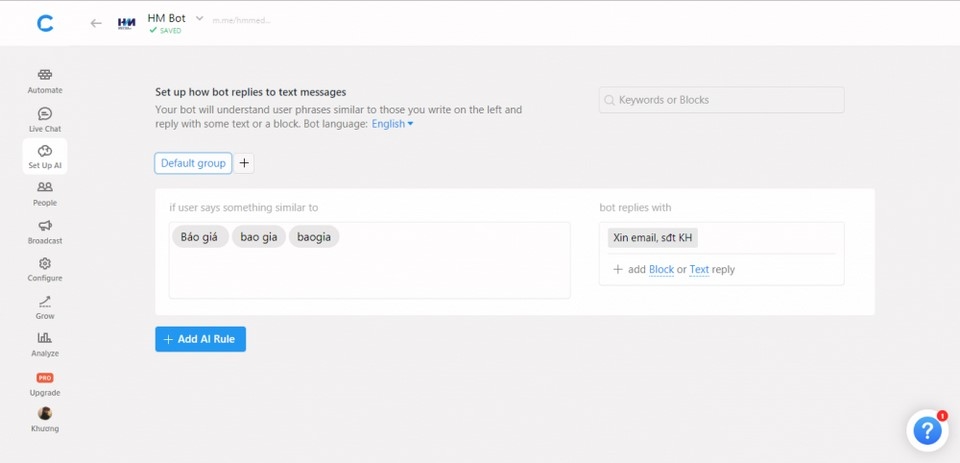Image resolution: width=960 pixels, height=463 pixels.
Task: Open the help question mark bubble
Action: pyautogui.click(x=927, y=431)
